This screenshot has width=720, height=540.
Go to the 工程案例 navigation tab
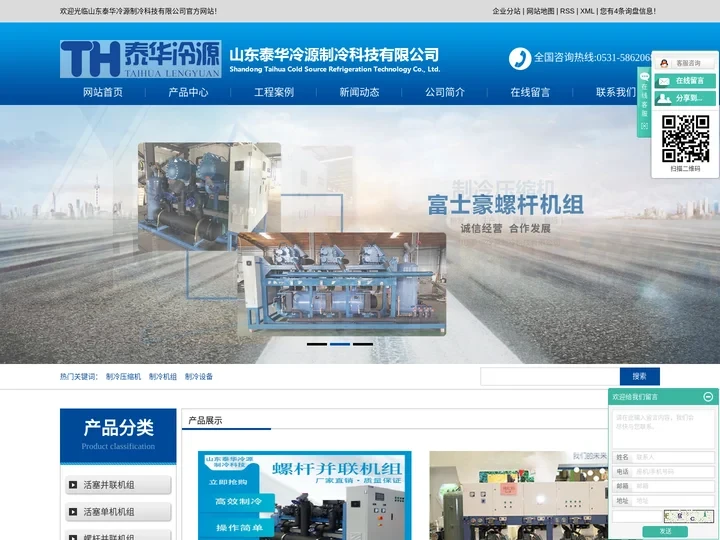[x=274, y=92]
